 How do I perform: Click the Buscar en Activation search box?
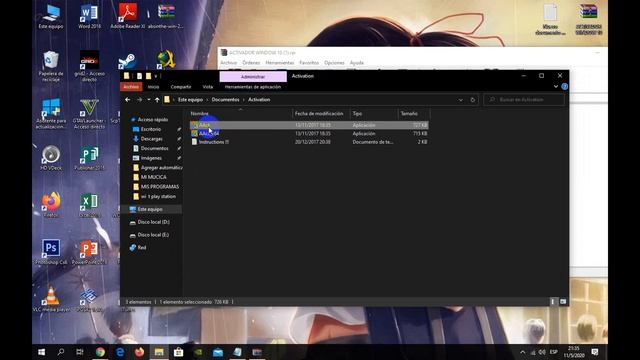(524, 100)
